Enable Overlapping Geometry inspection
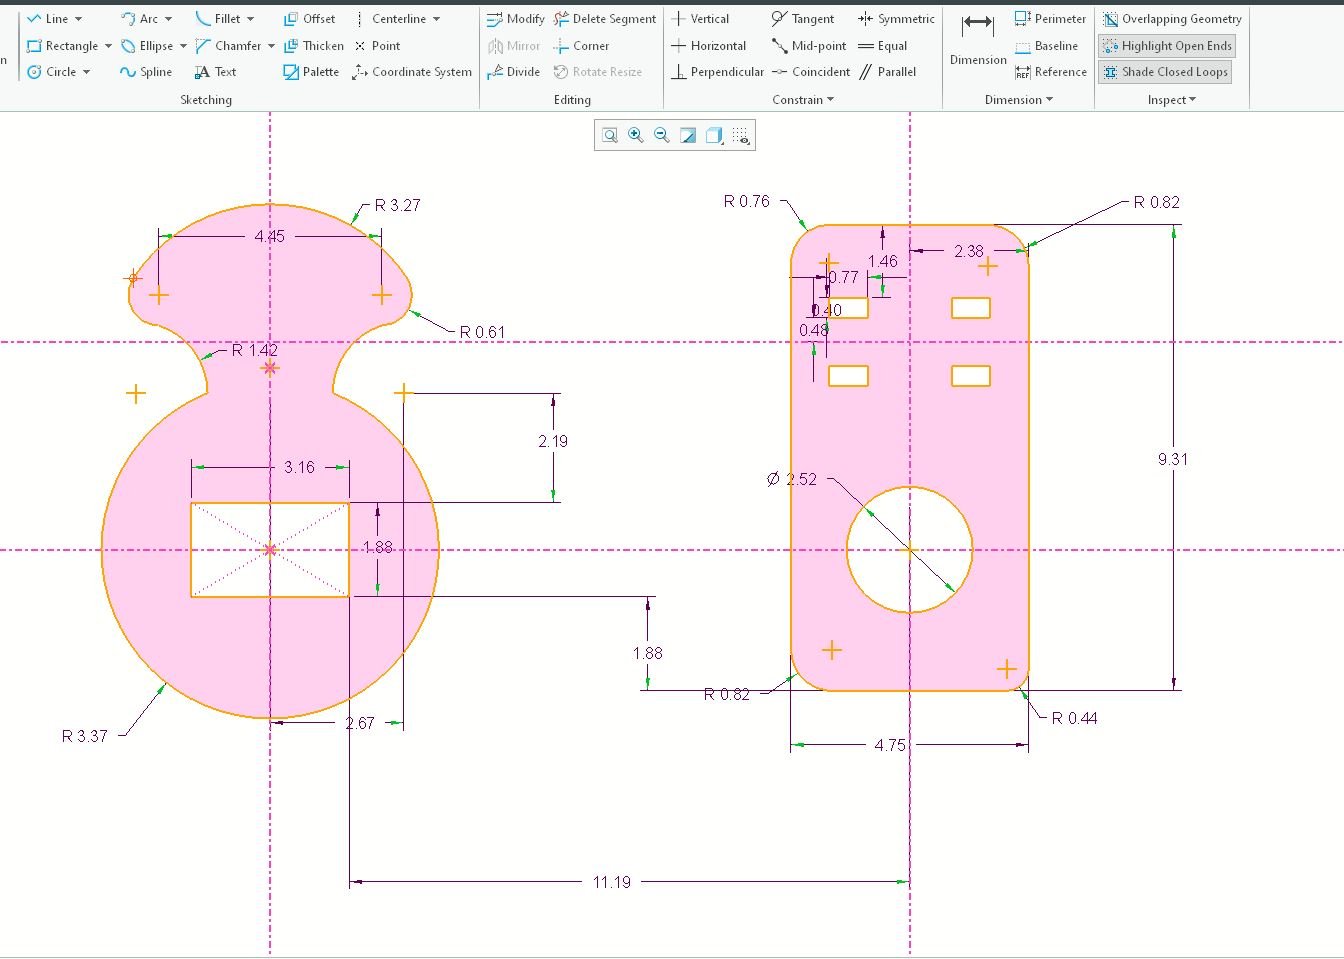The width and height of the screenshot is (1344, 959). (x=1171, y=18)
